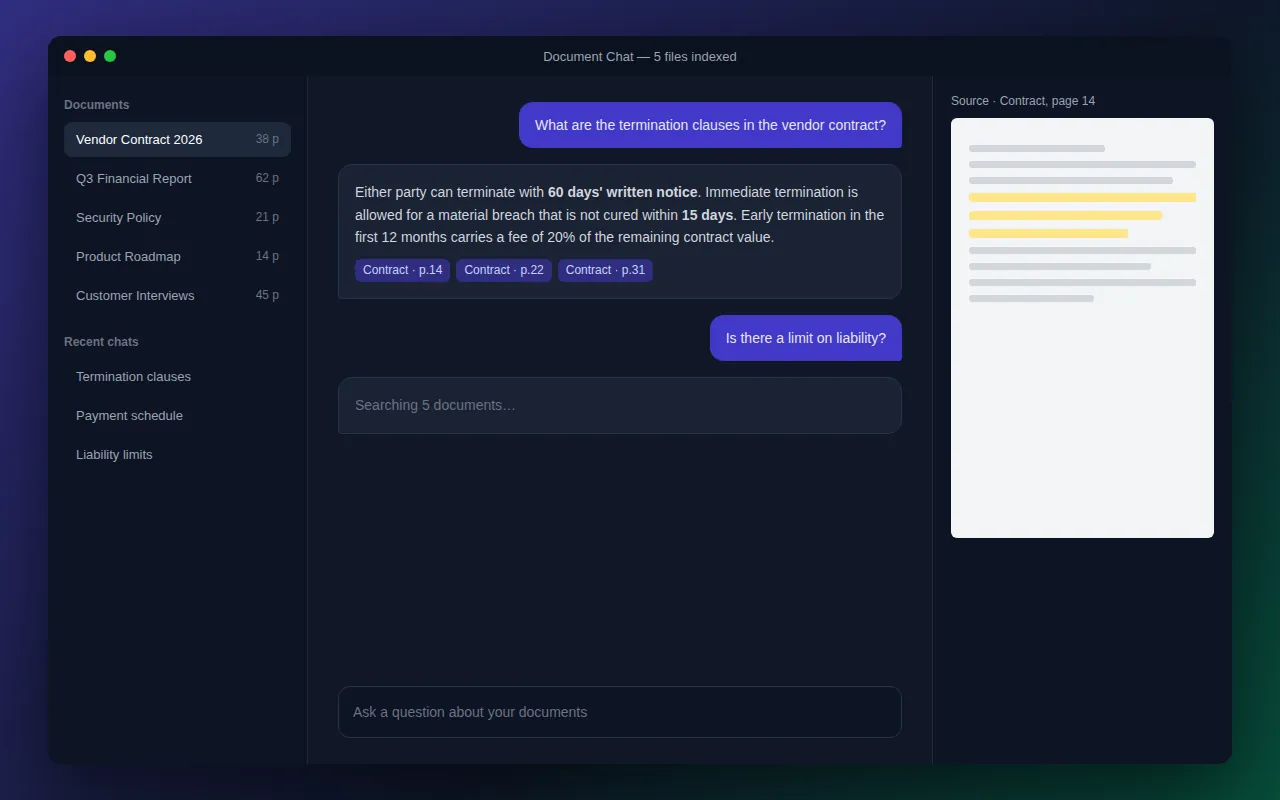The image size is (1280, 800).
Task: Click the 'Is there a limit on liability?' message
Action: pyautogui.click(x=806, y=338)
